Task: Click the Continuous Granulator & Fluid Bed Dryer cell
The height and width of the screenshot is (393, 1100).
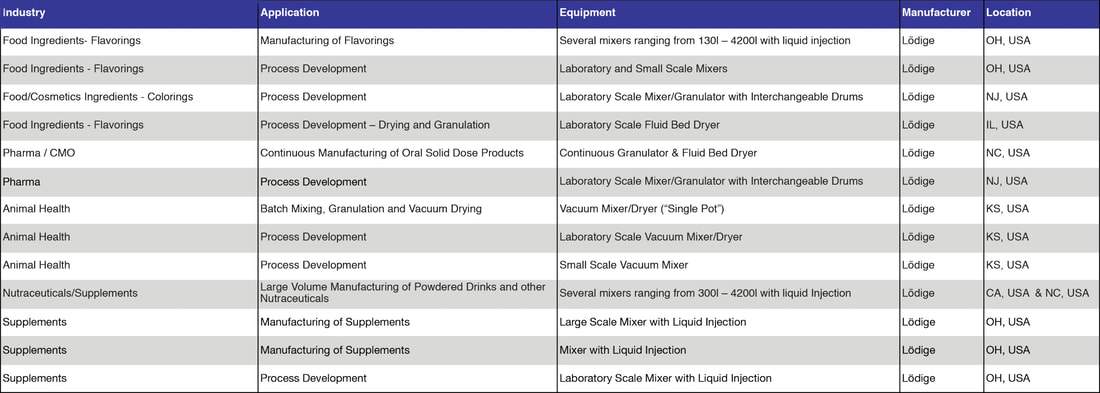Action: pos(728,154)
